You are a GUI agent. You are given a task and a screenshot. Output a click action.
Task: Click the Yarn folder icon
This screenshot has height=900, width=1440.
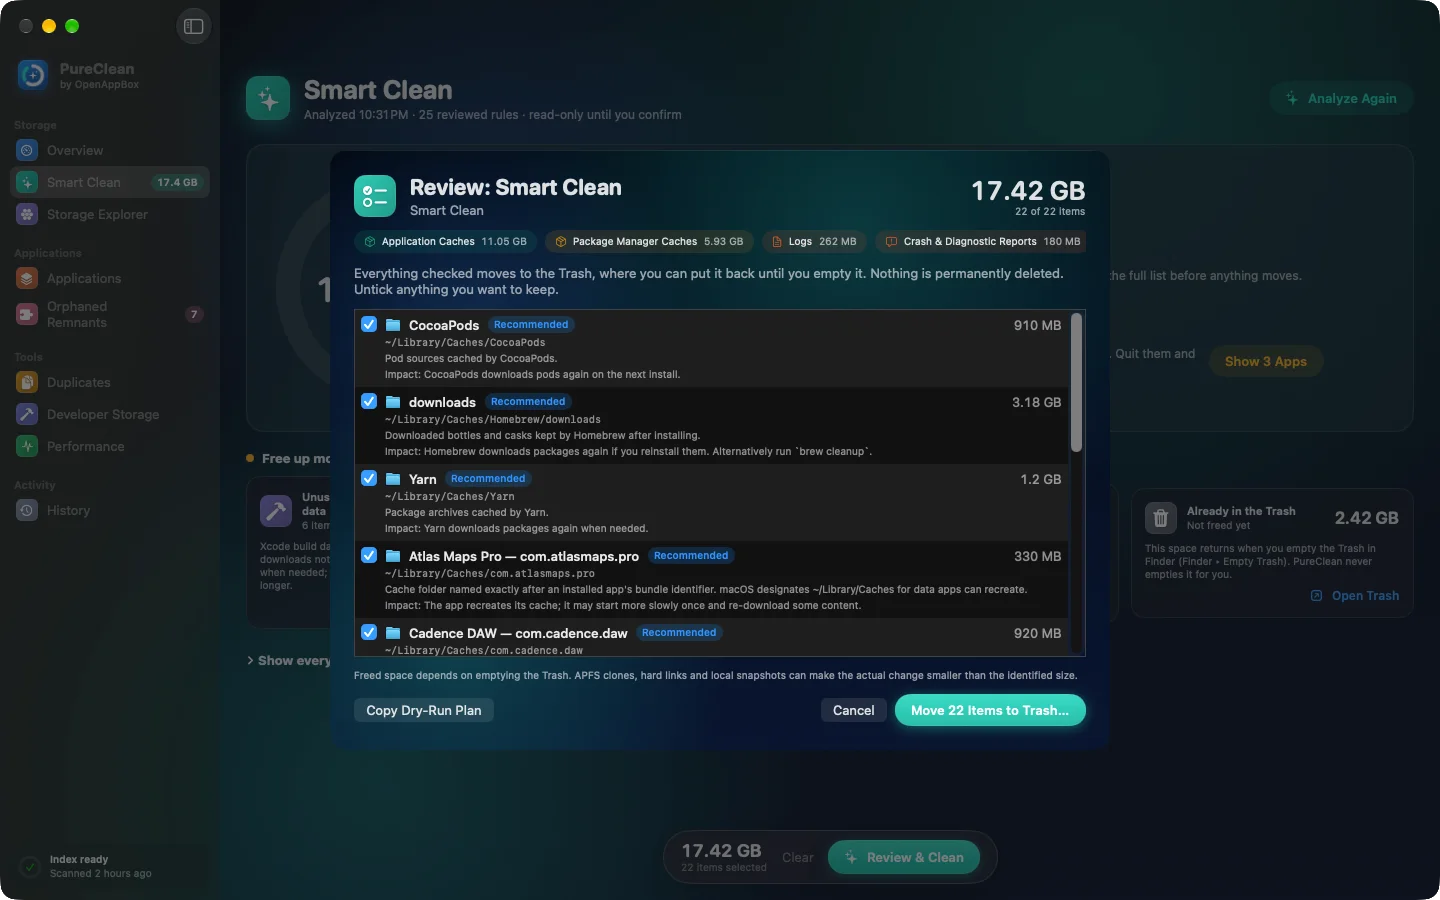coord(393,479)
